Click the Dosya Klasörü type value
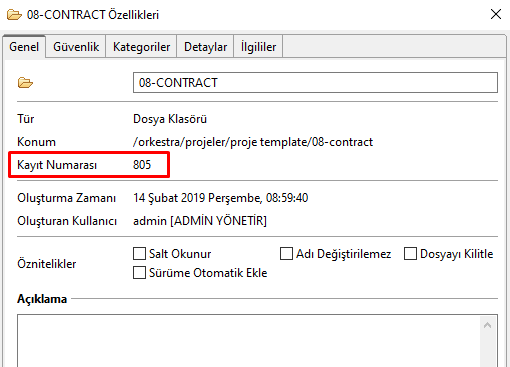 (x=170, y=119)
